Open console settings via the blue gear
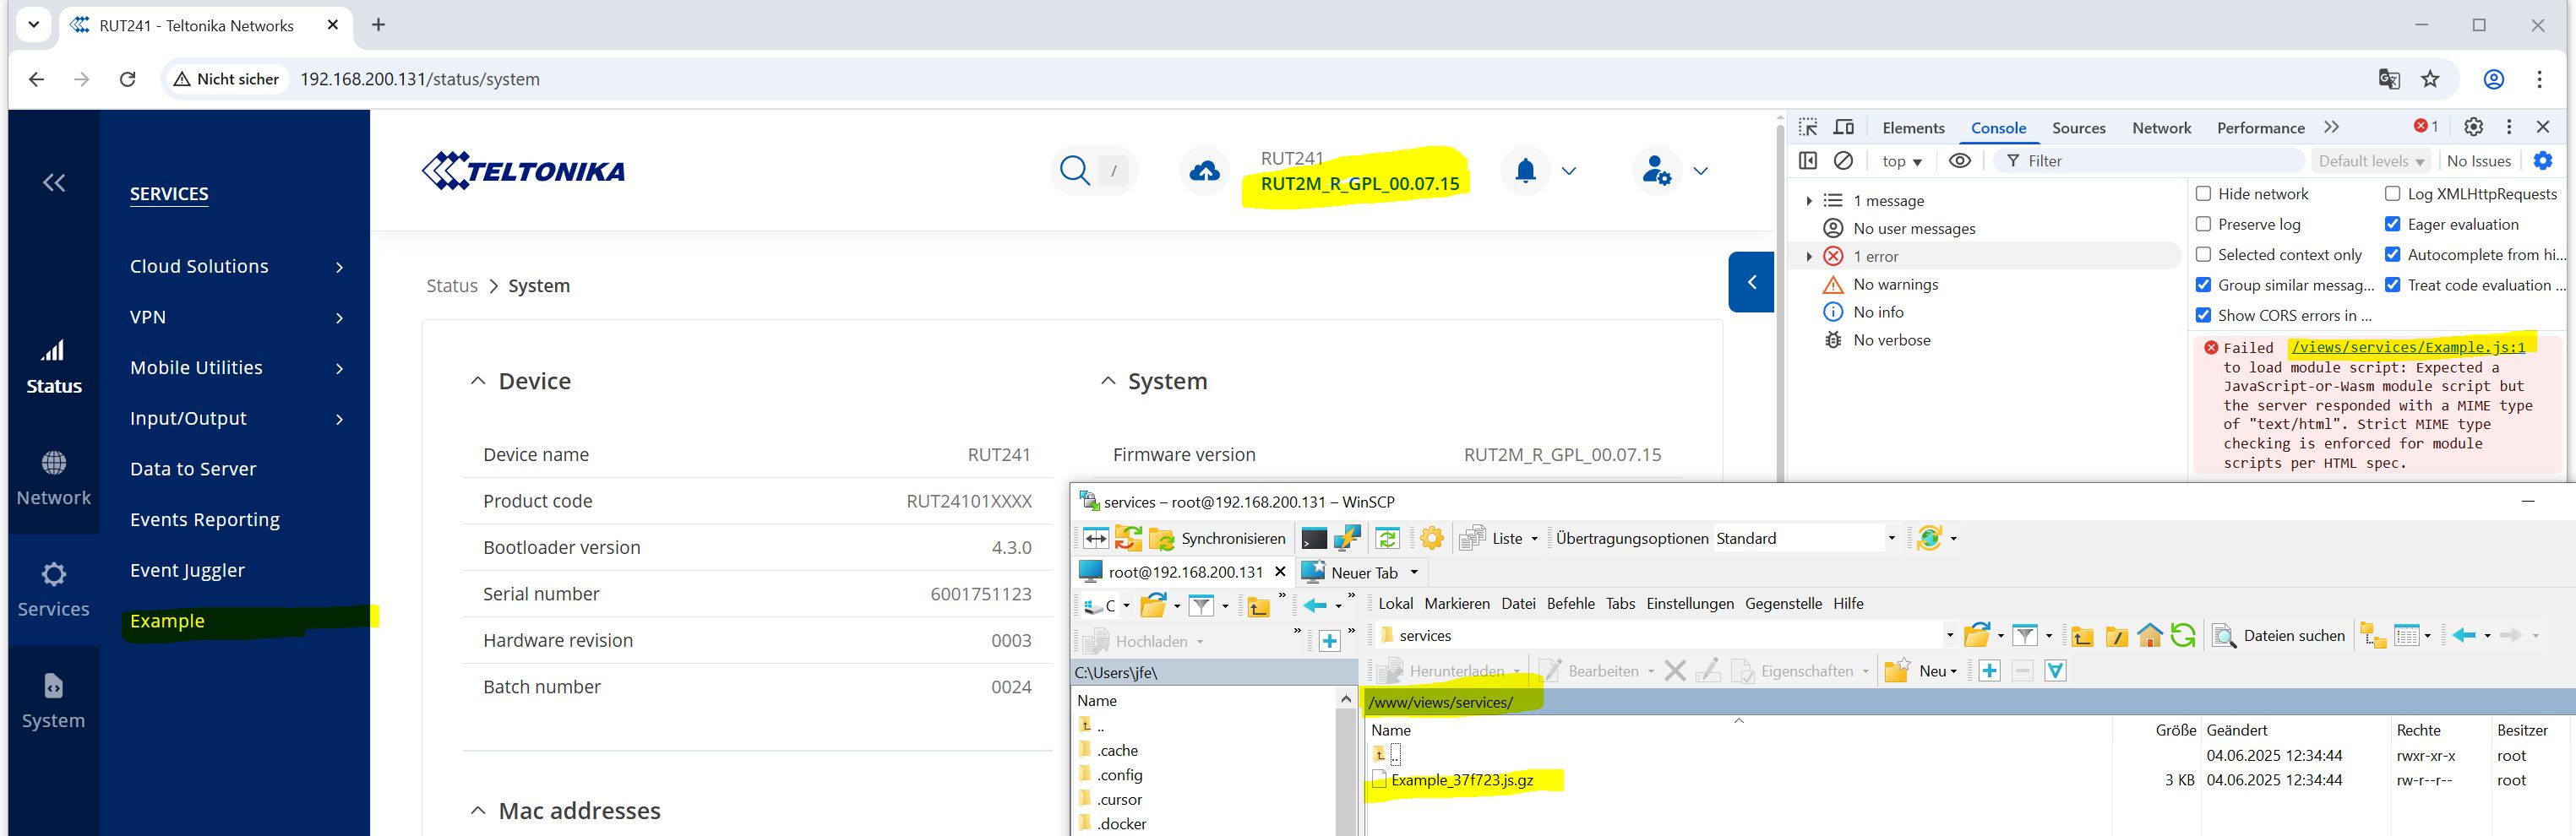2576x836 pixels. [2543, 160]
